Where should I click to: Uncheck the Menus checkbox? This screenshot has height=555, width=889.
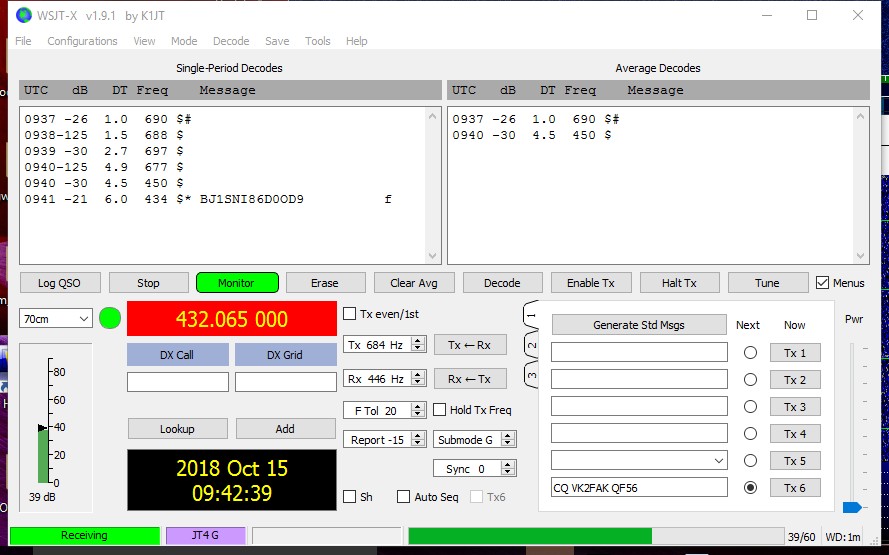pos(823,283)
